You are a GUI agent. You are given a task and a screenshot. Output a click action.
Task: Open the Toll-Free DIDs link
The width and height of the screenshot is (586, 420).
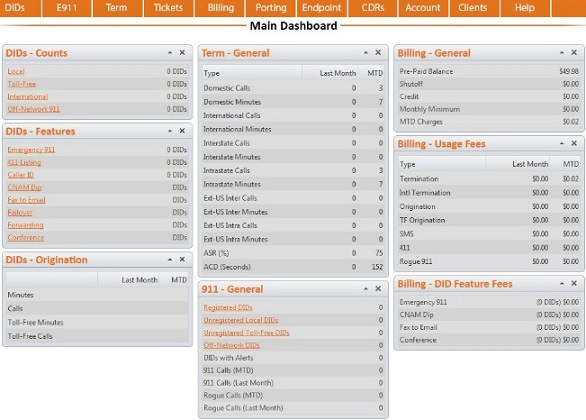coord(22,84)
